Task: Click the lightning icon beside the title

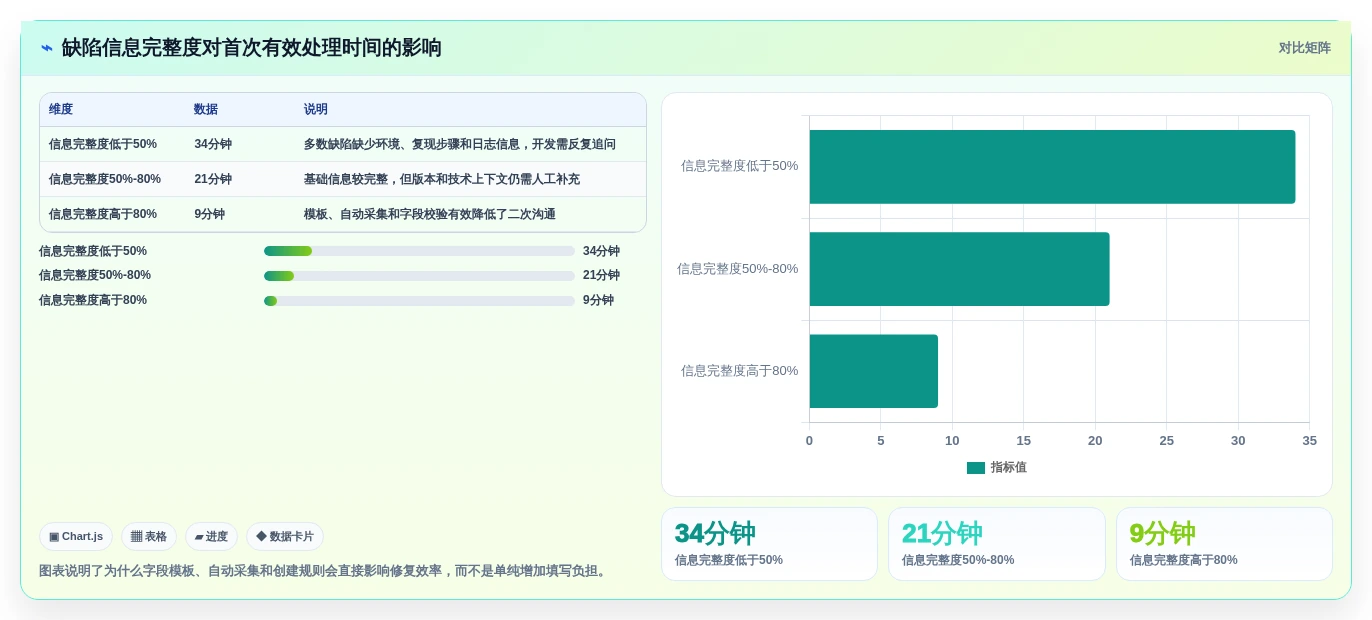Action: 47,48
